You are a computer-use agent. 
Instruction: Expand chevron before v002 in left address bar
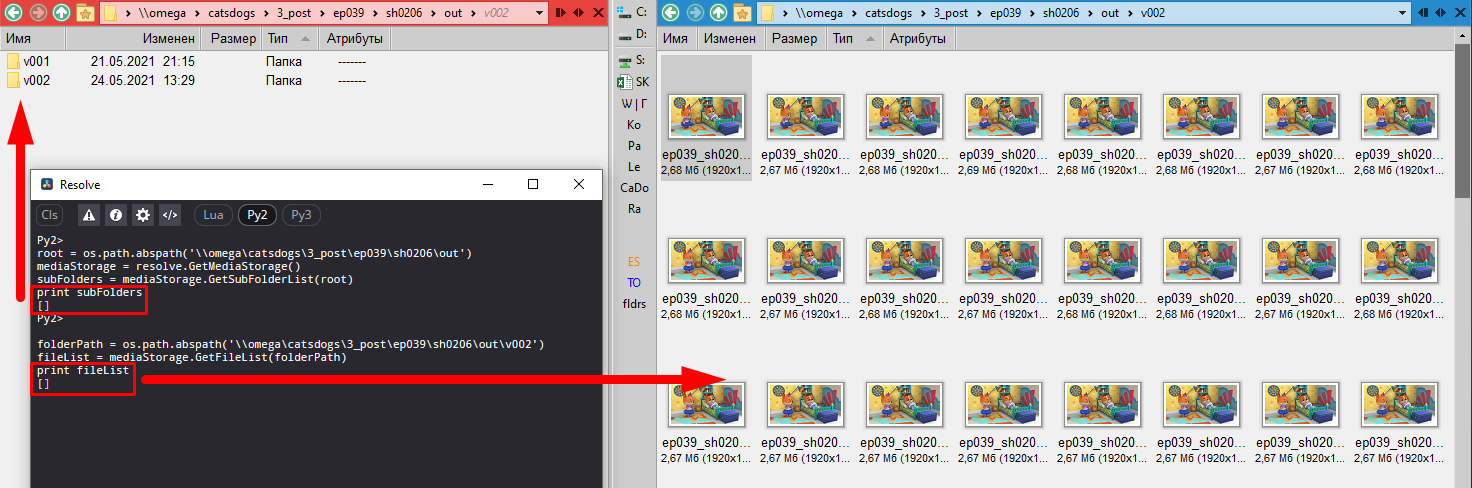tap(475, 13)
